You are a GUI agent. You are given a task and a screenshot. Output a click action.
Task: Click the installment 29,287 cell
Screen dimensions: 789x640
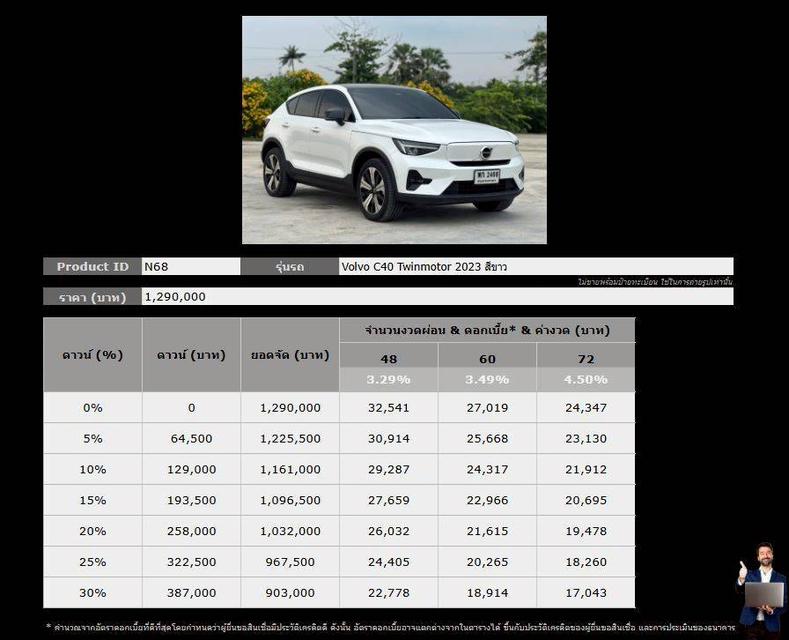point(388,469)
